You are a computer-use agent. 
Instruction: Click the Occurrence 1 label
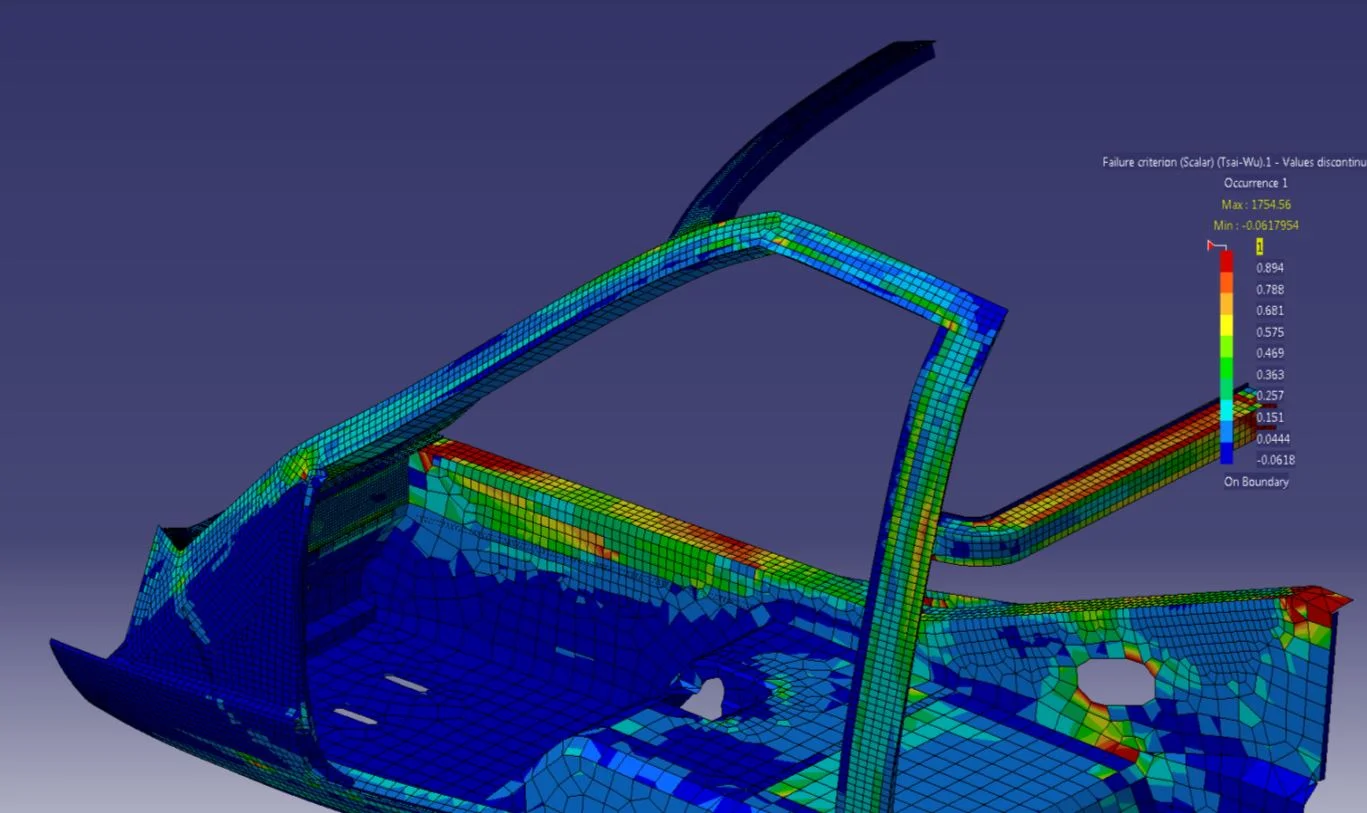point(1257,182)
